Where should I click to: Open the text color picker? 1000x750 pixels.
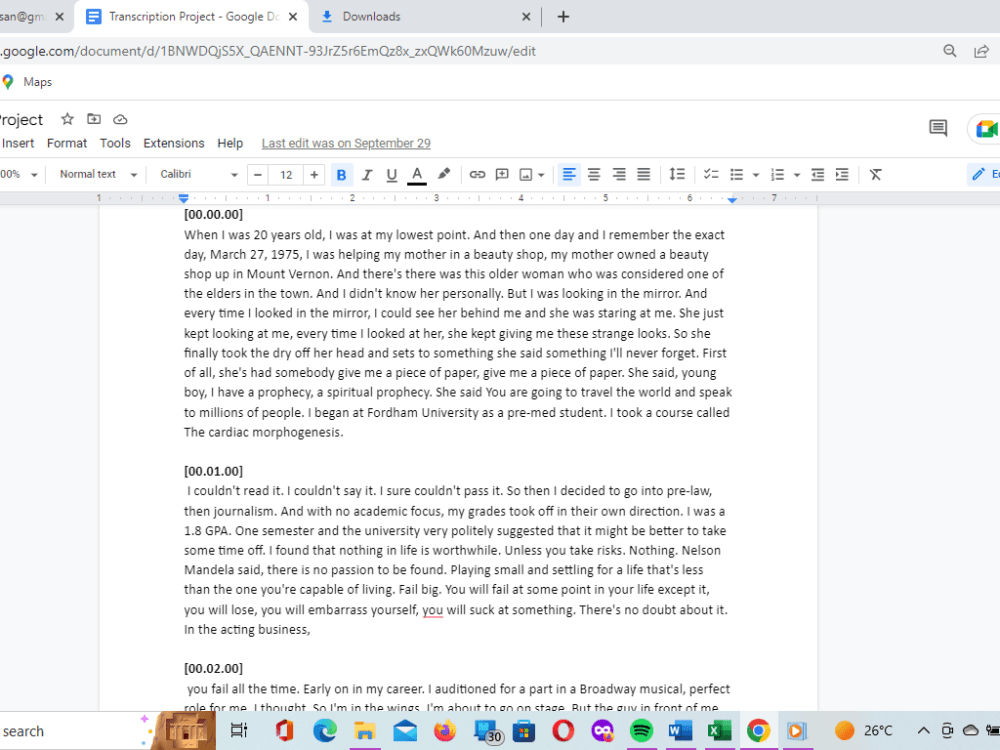click(416, 175)
